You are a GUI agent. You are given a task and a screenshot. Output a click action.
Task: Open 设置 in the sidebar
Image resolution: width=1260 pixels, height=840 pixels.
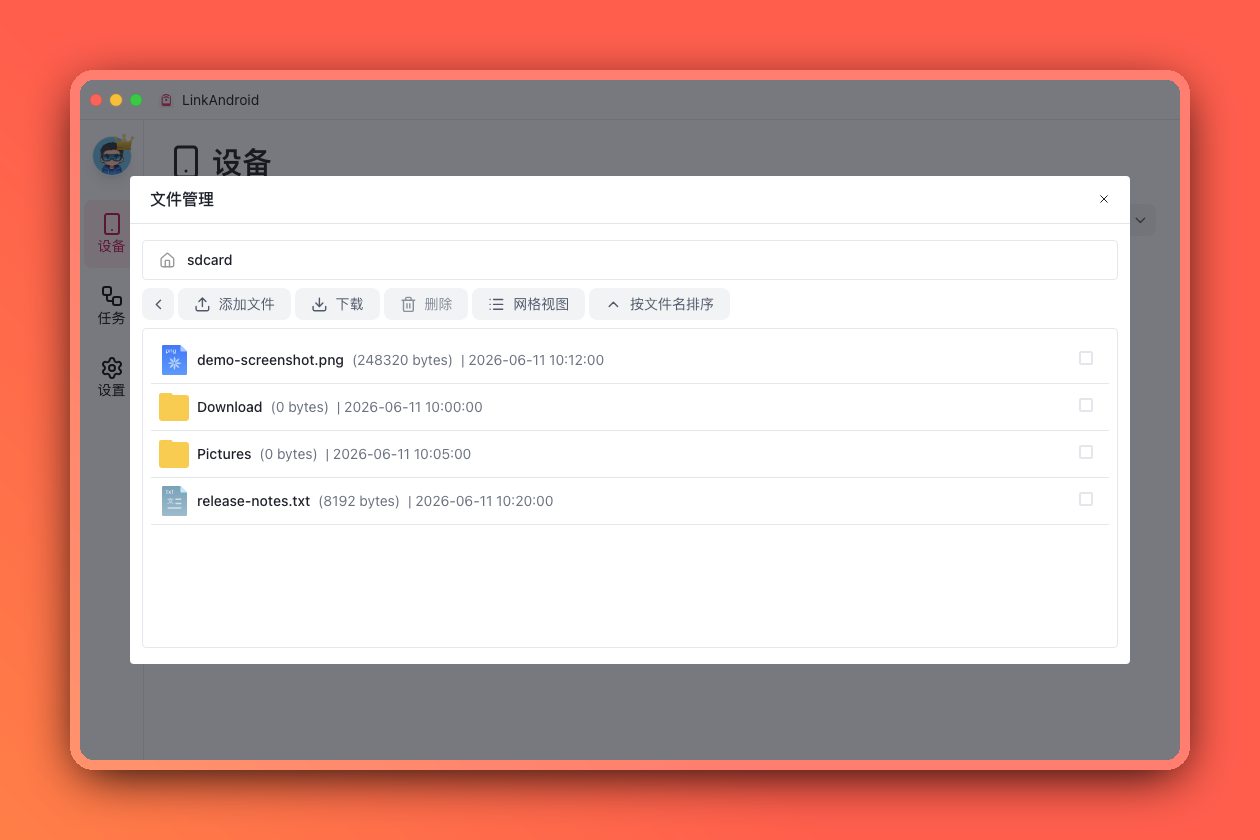coord(111,377)
